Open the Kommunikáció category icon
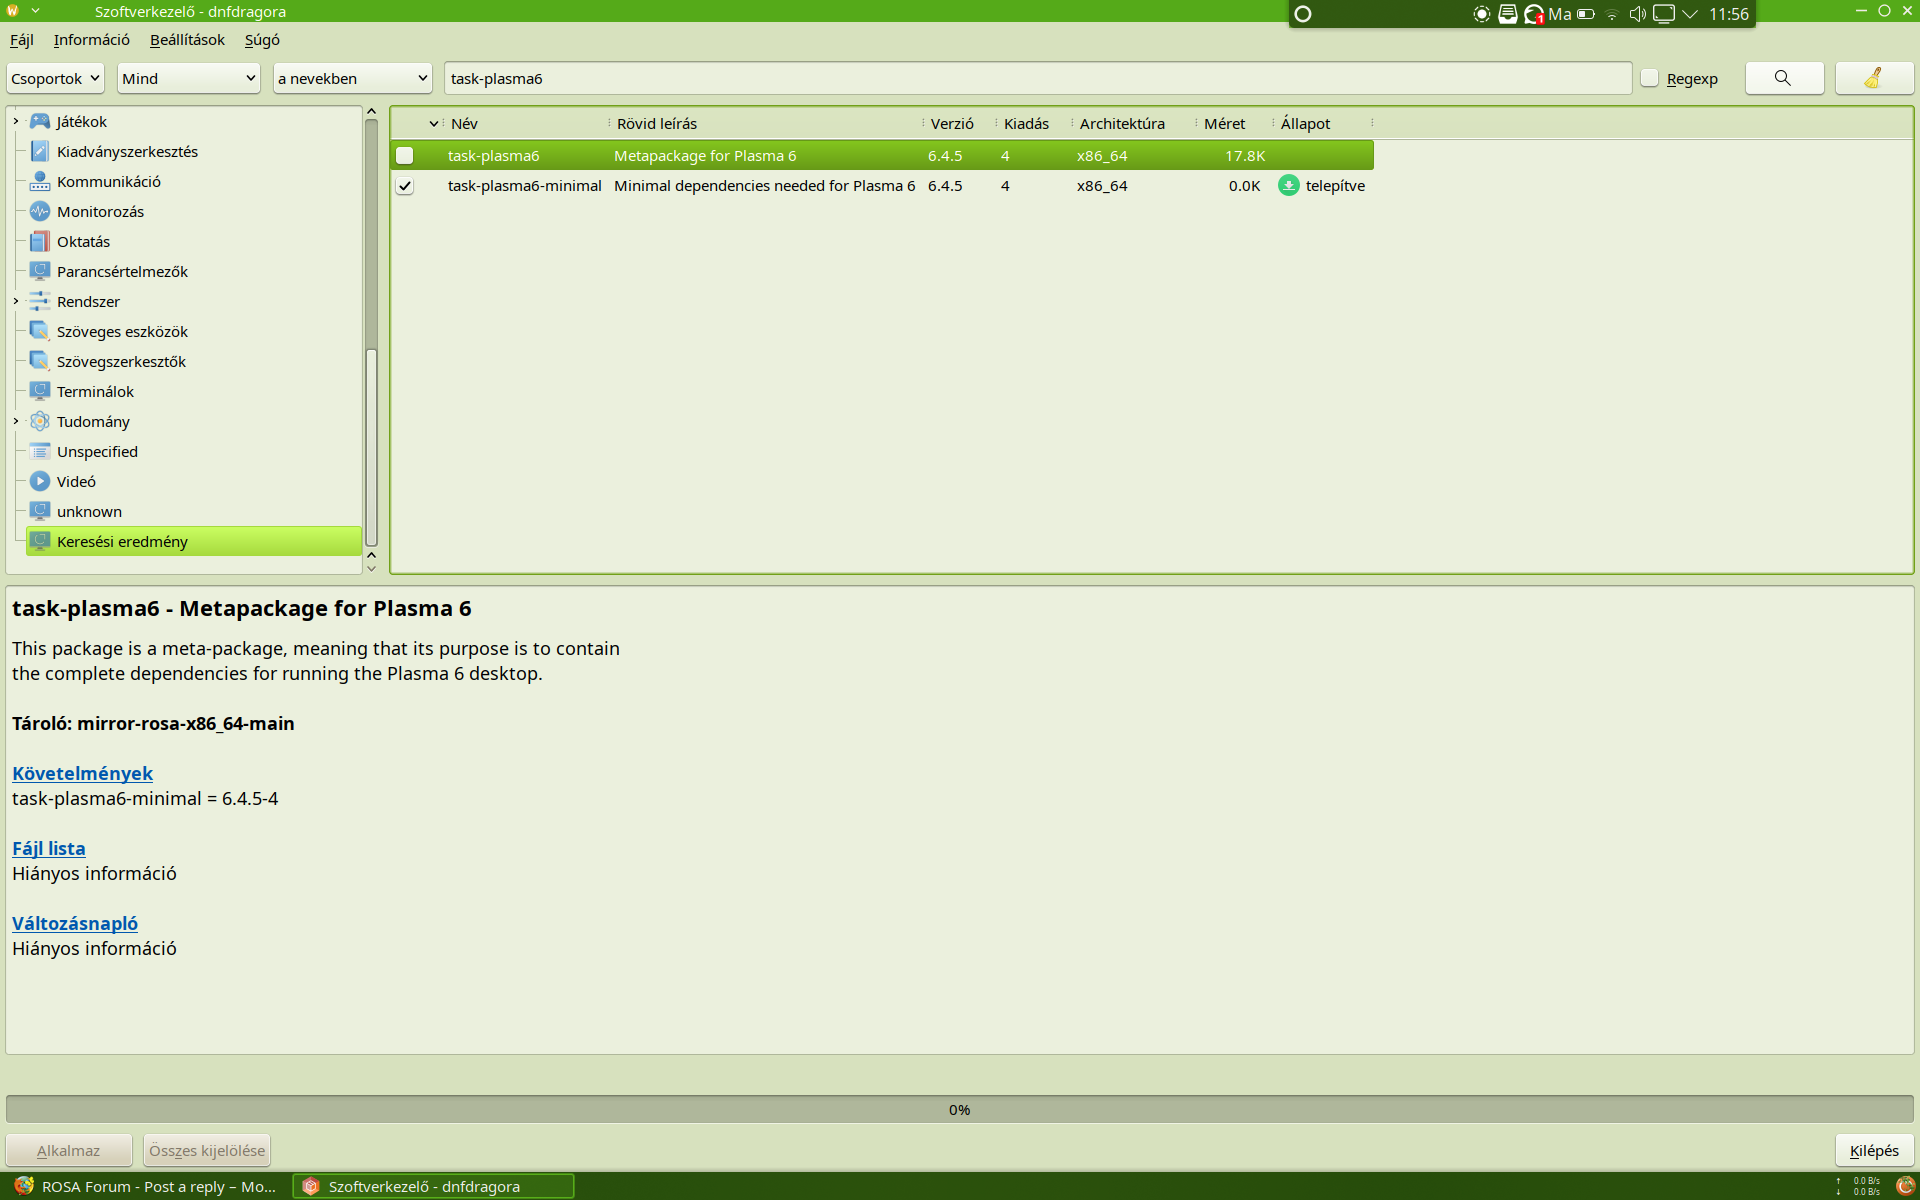Image resolution: width=1920 pixels, height=1200 pixels. [x=40, y=181]
